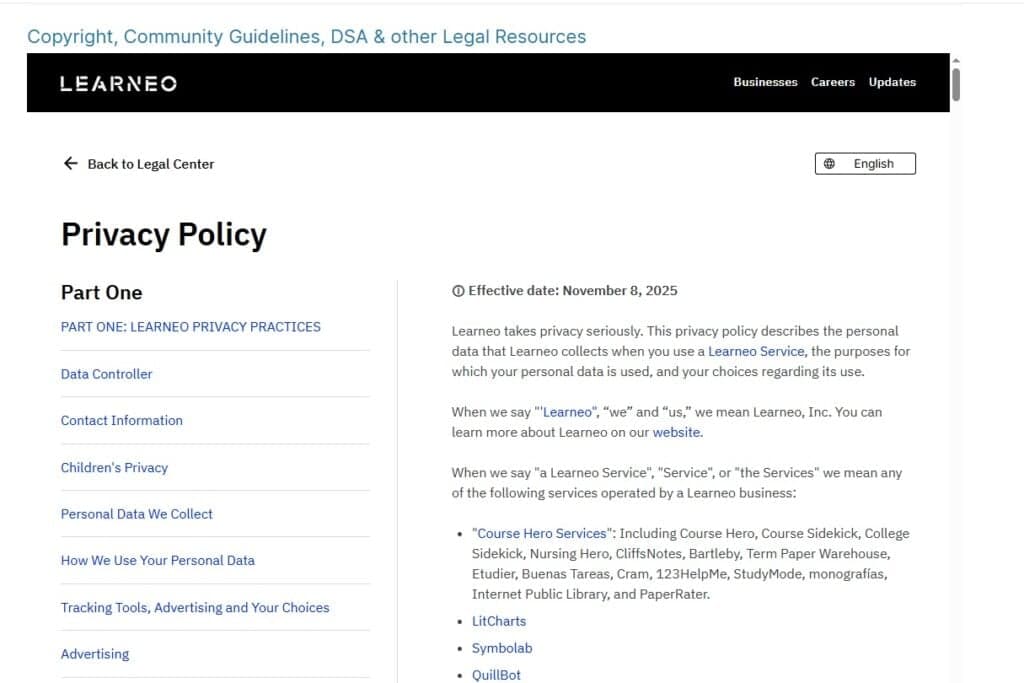Click the embedded page scrollbar thumb
Screen dimensions: 1024x683
pos(955,85)
